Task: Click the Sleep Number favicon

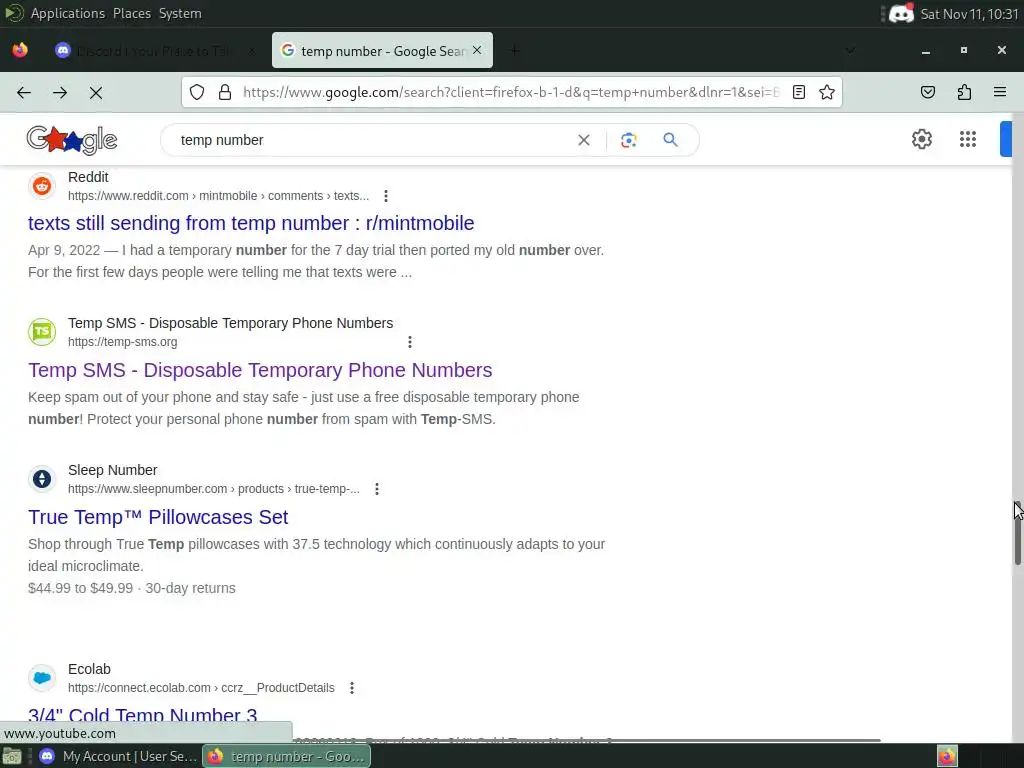Action: 42,479
